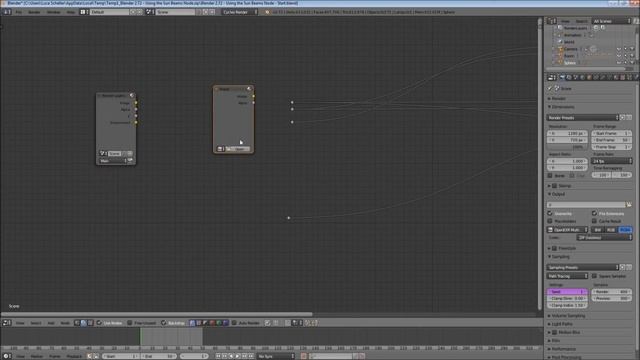Enable the Square Samples checkbox

(595, 276)
